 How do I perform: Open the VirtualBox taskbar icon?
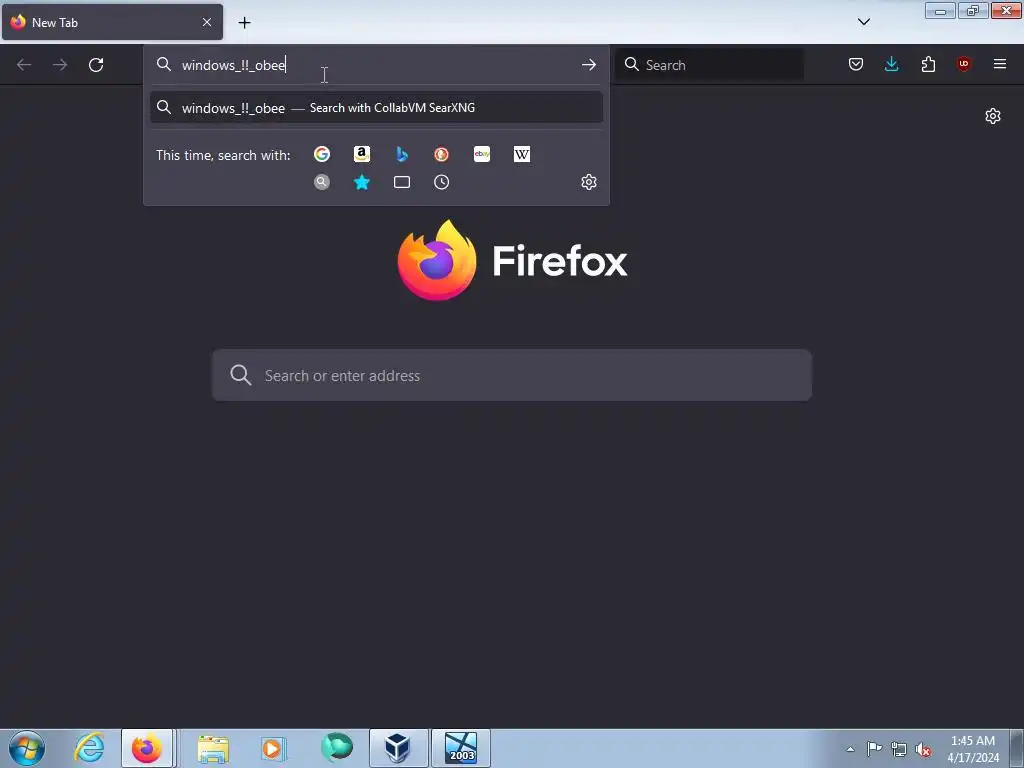pos(398,748)
